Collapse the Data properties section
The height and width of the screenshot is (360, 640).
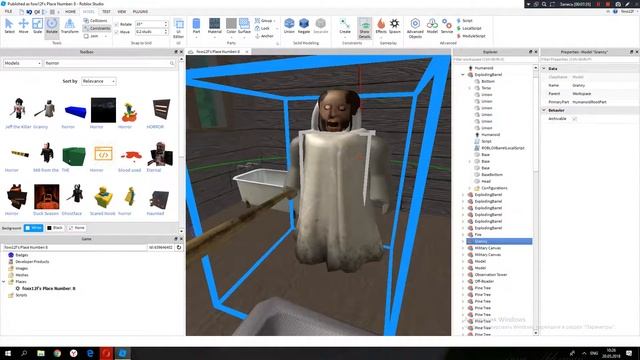tap(544, 69)
